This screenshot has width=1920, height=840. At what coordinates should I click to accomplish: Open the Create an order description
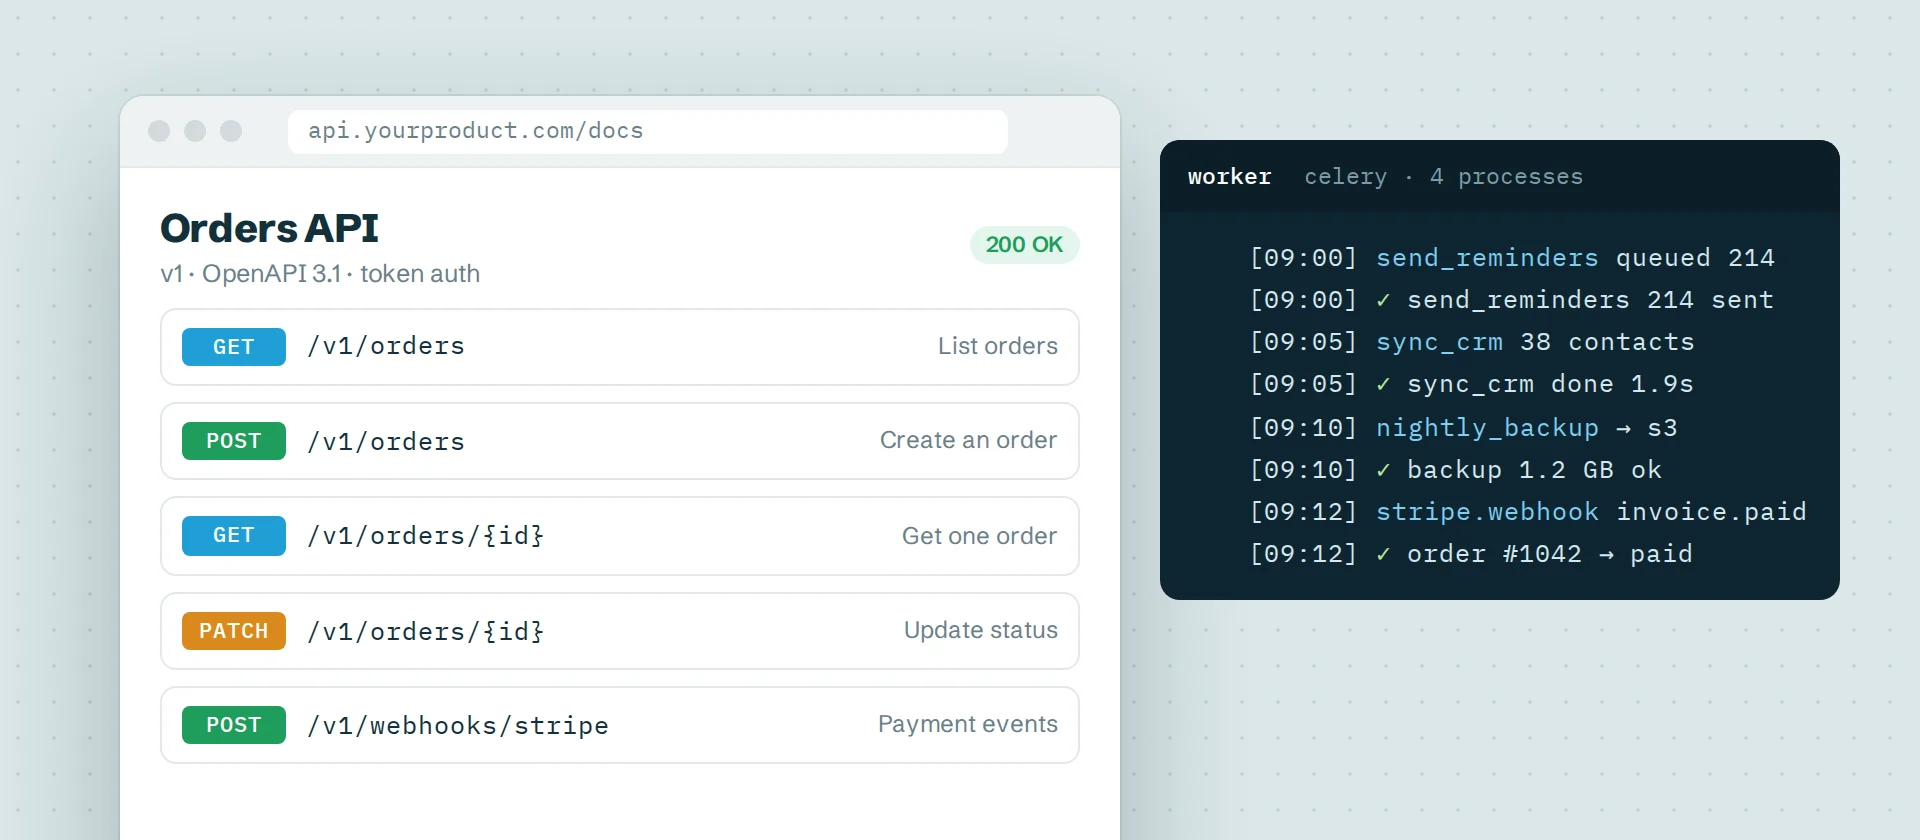pyautogui.click(x=968, y=440)
